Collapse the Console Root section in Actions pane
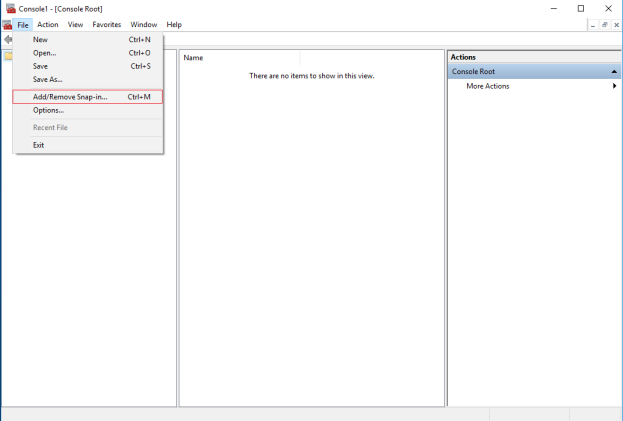623x421 pixels. (614, 72)
